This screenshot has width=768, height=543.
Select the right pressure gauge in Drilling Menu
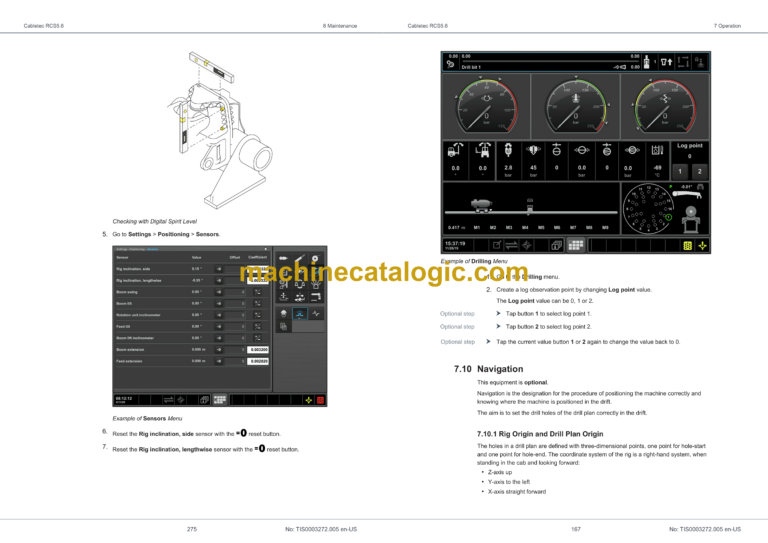point(665,106)
